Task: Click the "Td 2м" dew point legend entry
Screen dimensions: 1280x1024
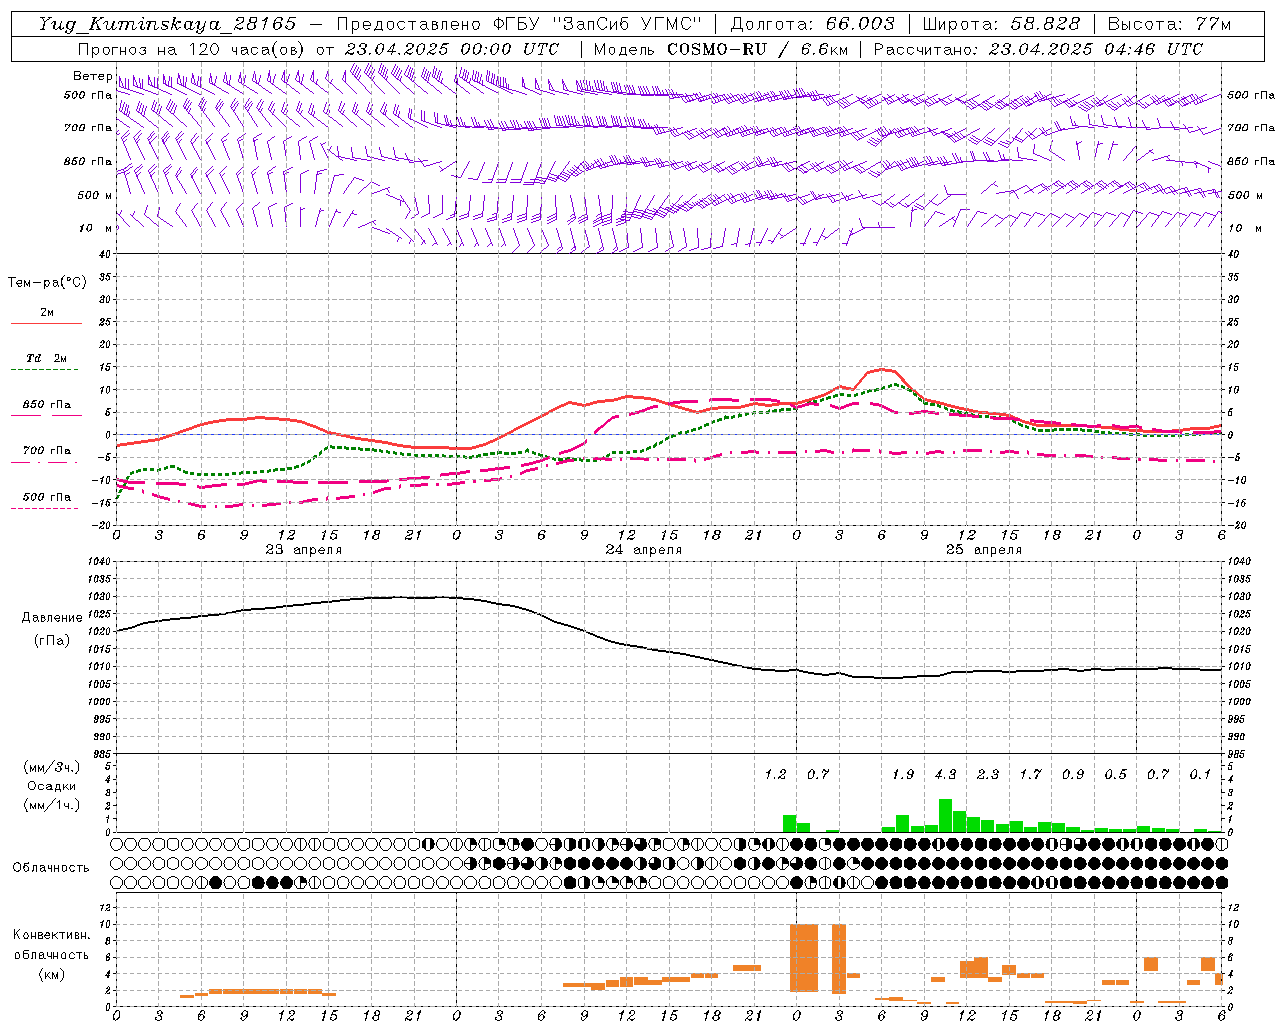Action: pos(46,358)
